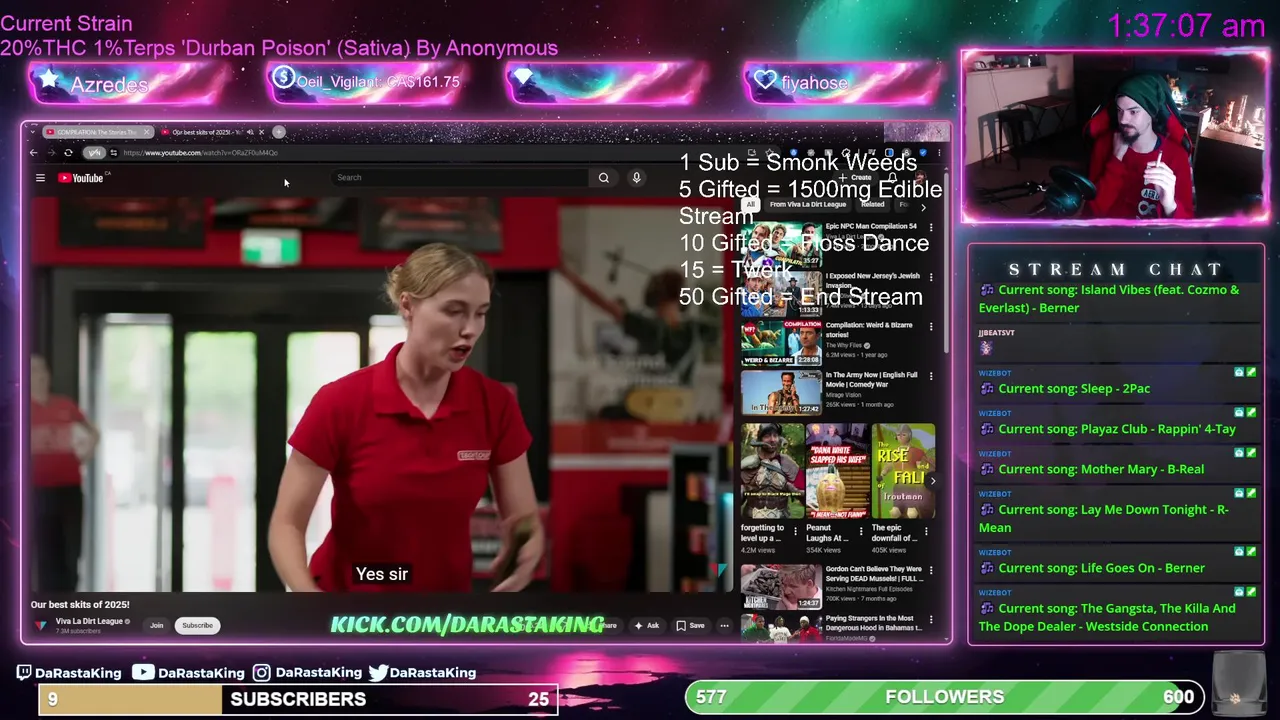1280x720 pixels.
Task: Click the Ask button under video
Action: 647,626
